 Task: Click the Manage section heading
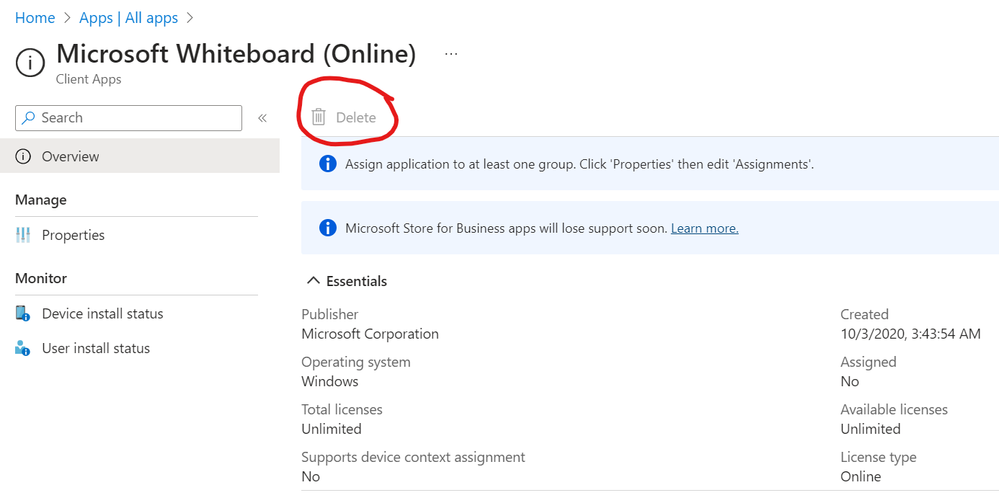pos(41,200)
